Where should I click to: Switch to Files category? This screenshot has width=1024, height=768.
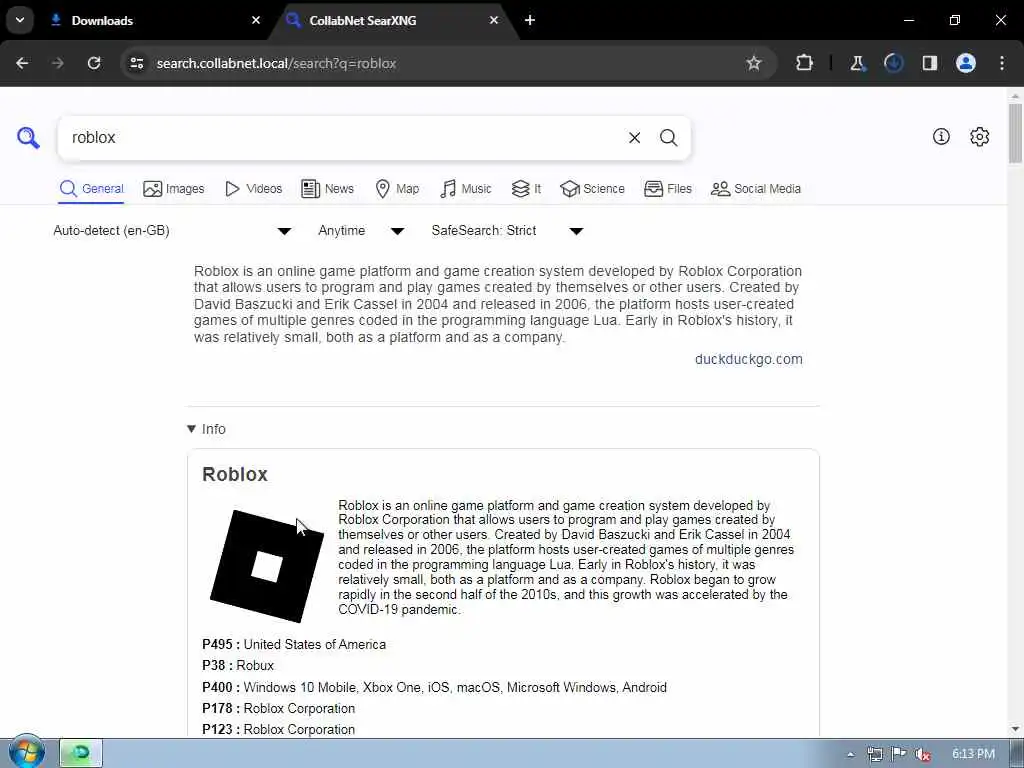pyautogui.click(x=667, y=189)
